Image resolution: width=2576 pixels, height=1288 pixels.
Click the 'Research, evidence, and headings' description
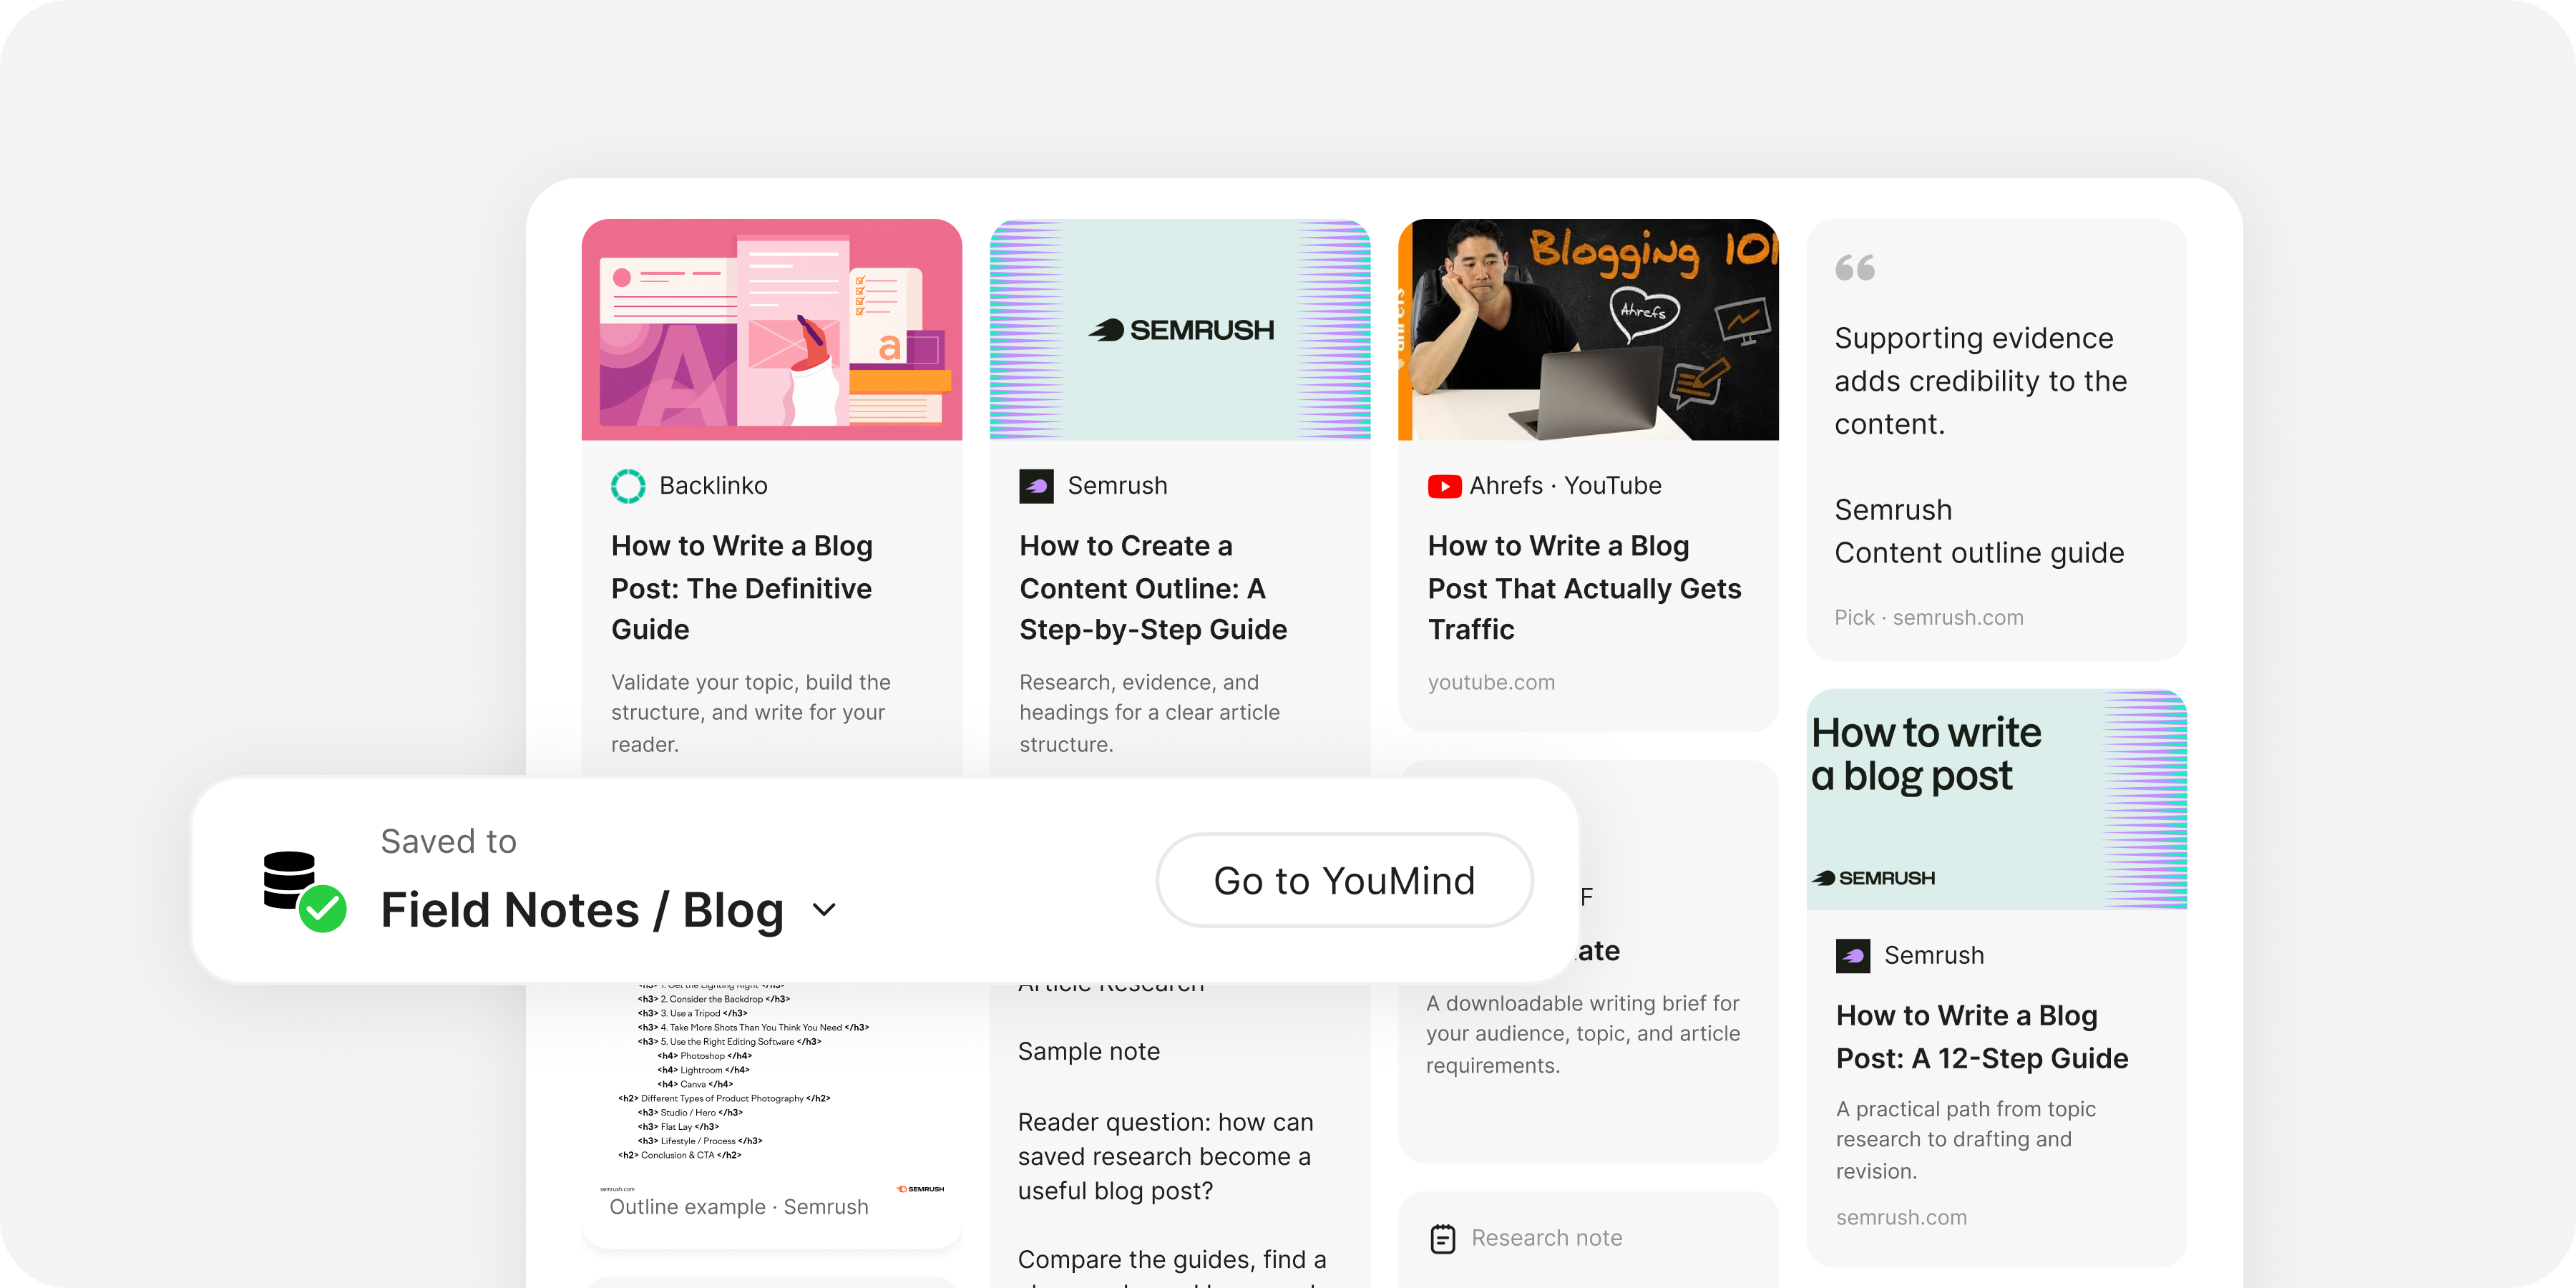[x=1150, y=713]
